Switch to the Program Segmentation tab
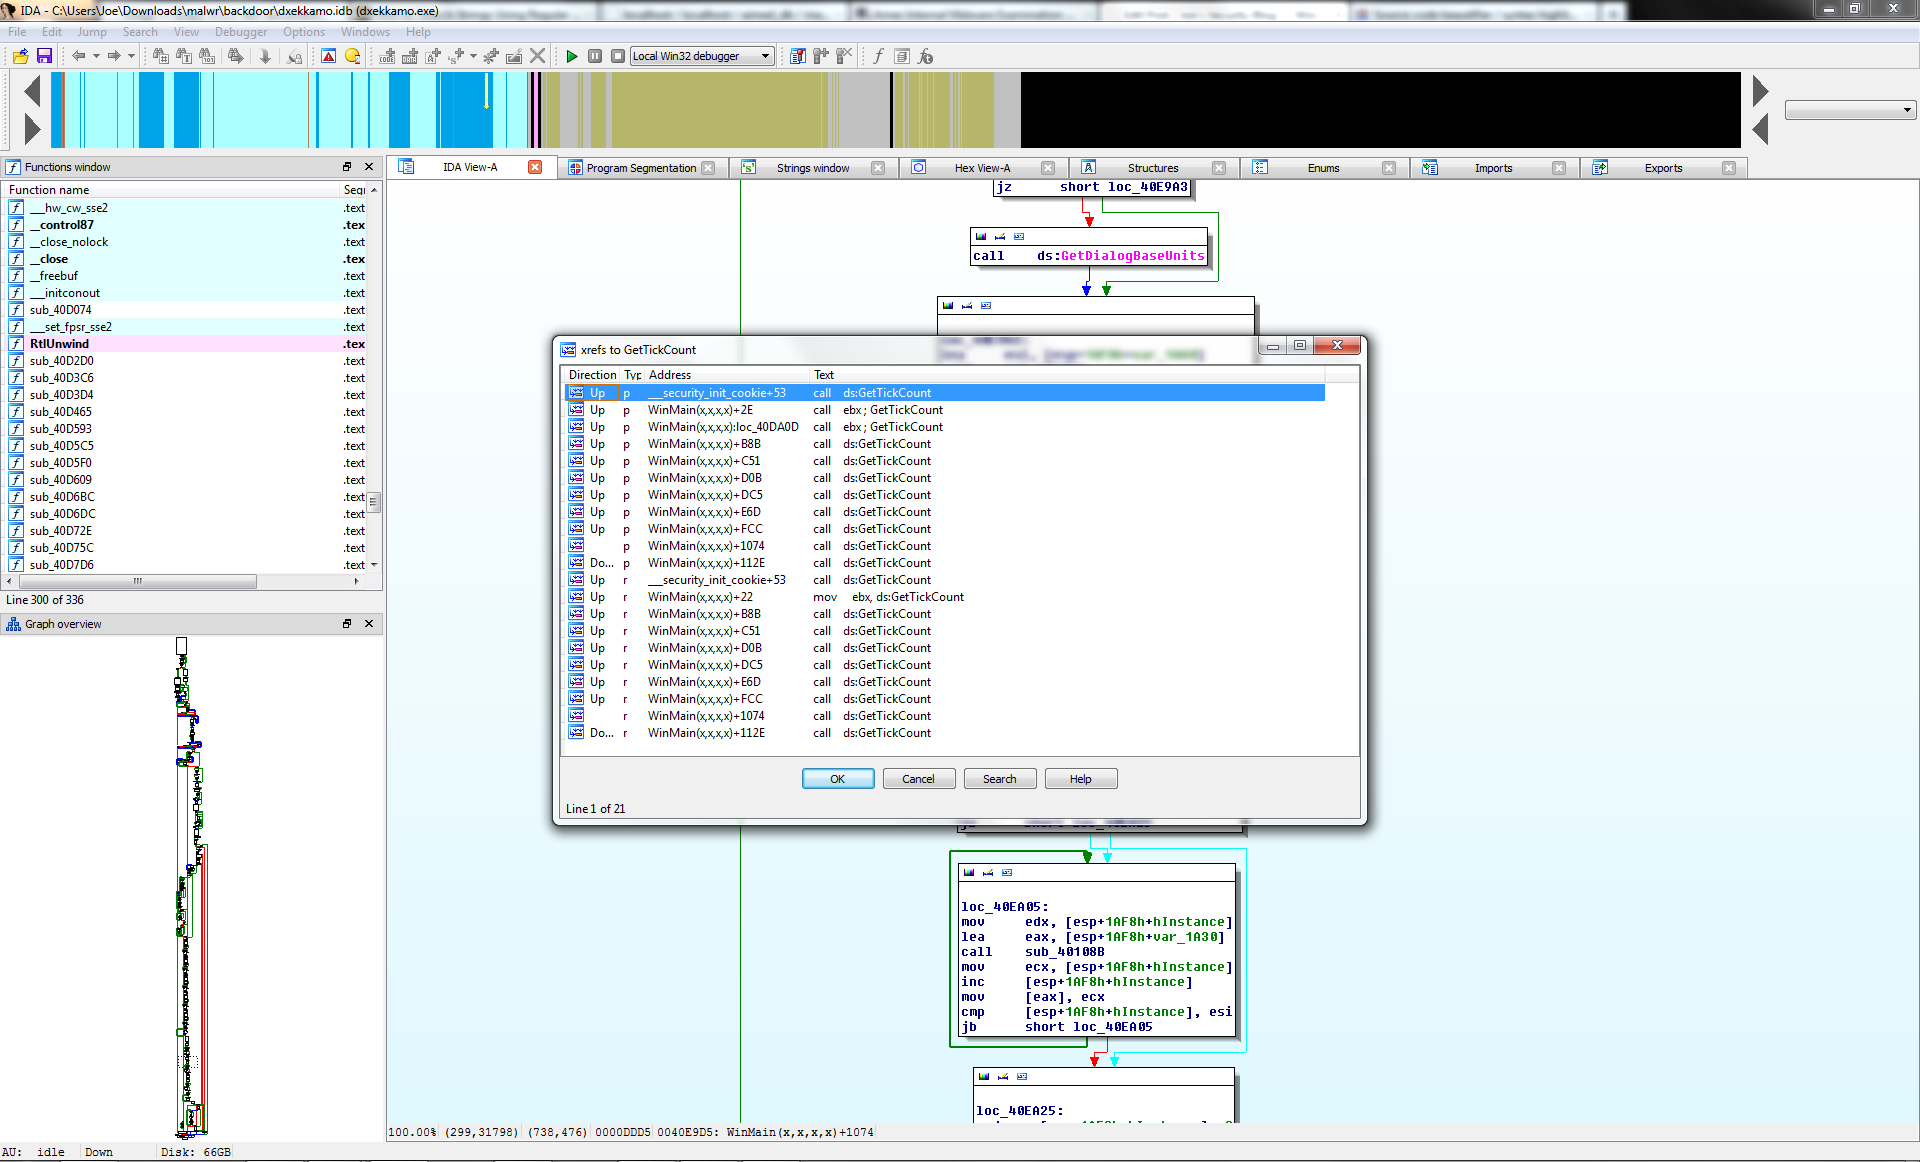This screenshot has width=1920, height=1162. [641, 168]
